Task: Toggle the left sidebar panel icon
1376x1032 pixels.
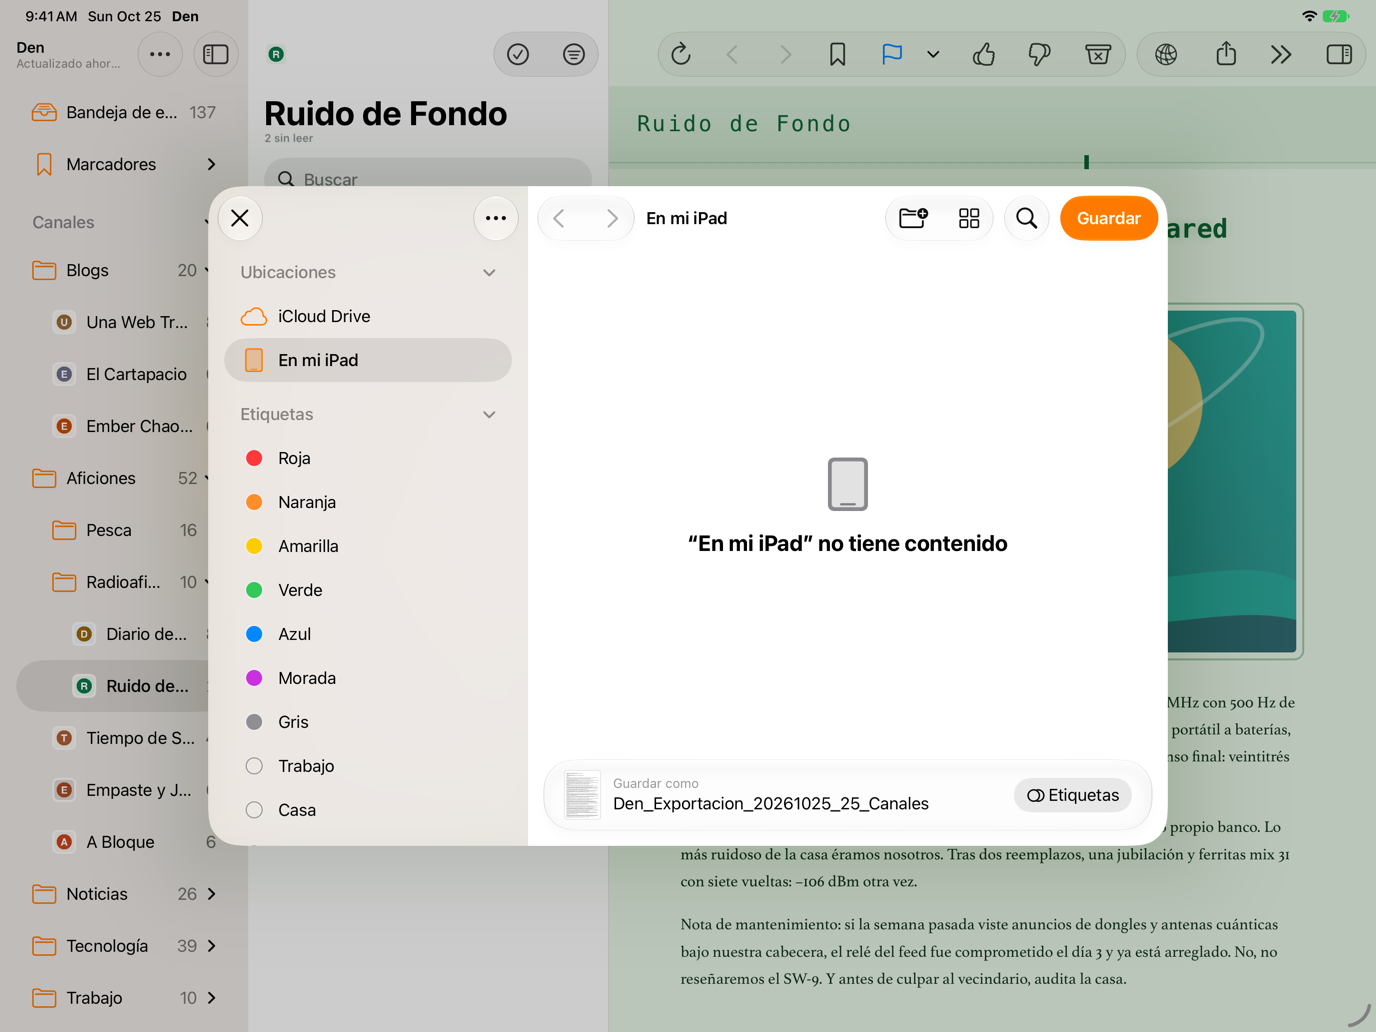Action: click(x=216, y=54)
